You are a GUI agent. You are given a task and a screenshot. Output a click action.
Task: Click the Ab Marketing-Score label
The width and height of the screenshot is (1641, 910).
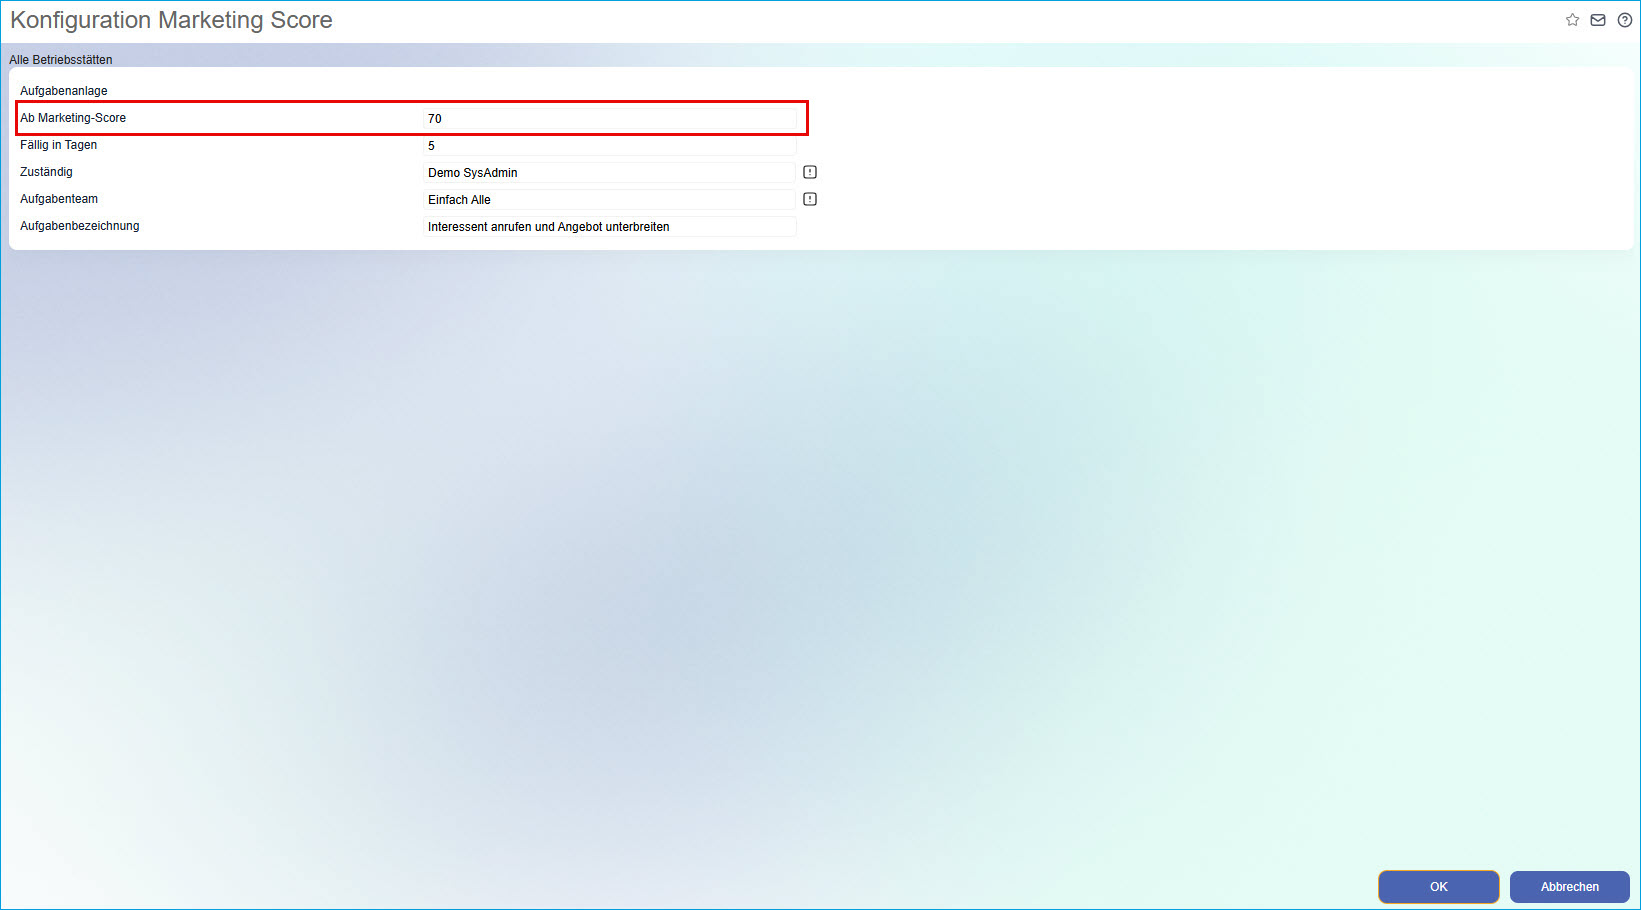click(73, 118)
